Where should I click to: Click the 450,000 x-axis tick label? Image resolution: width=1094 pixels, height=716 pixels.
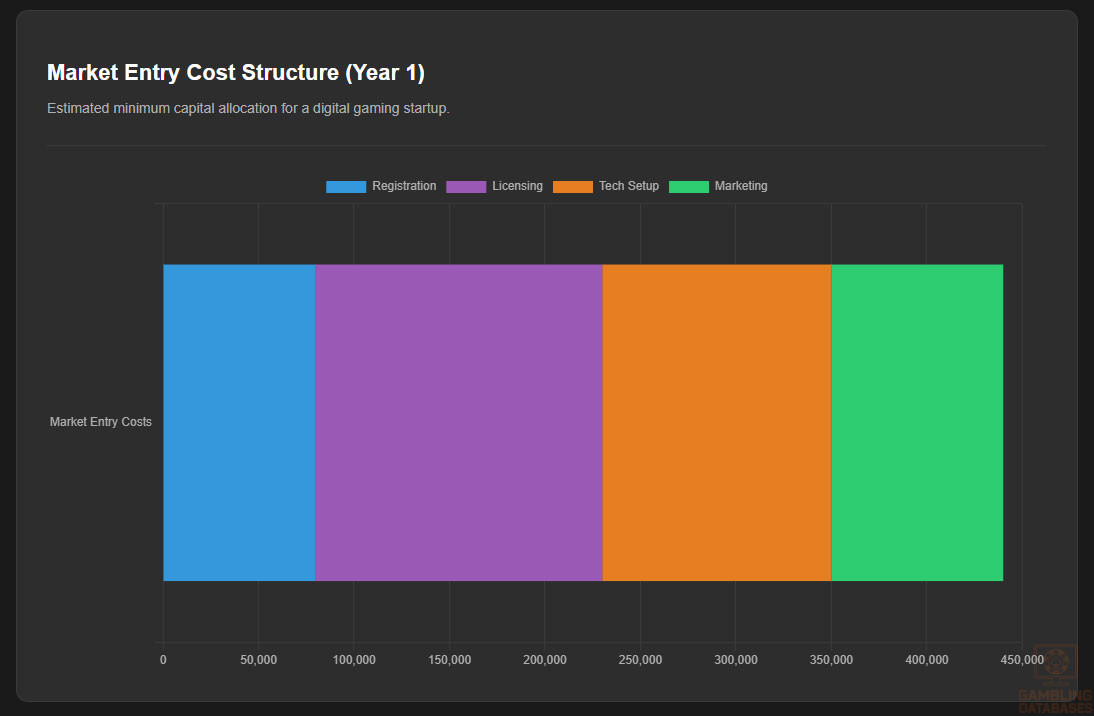(1021, 659)
